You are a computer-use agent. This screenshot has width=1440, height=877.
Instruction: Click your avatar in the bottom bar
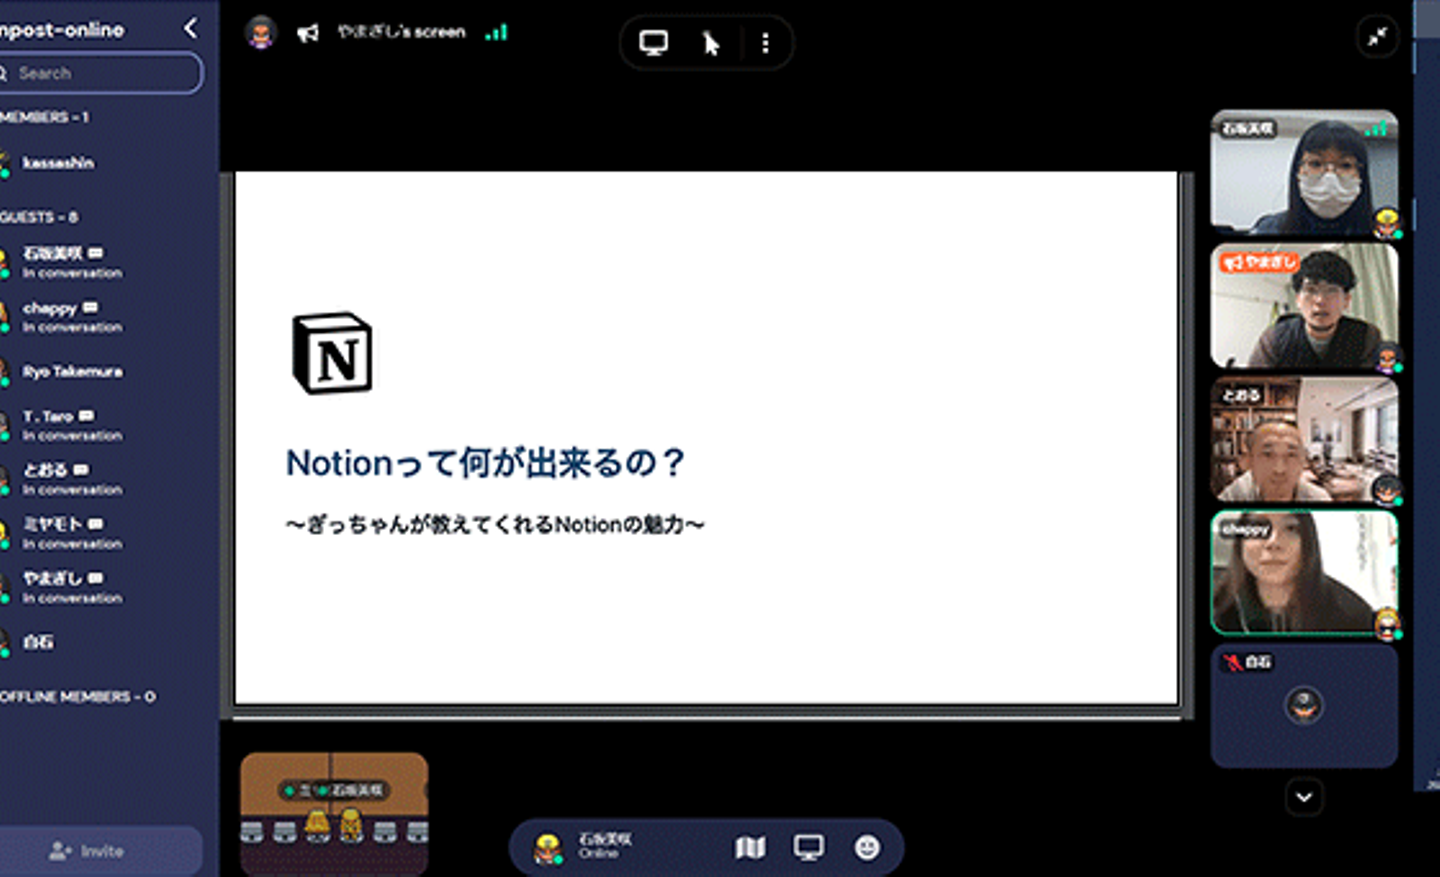click(x=547, y=848)
